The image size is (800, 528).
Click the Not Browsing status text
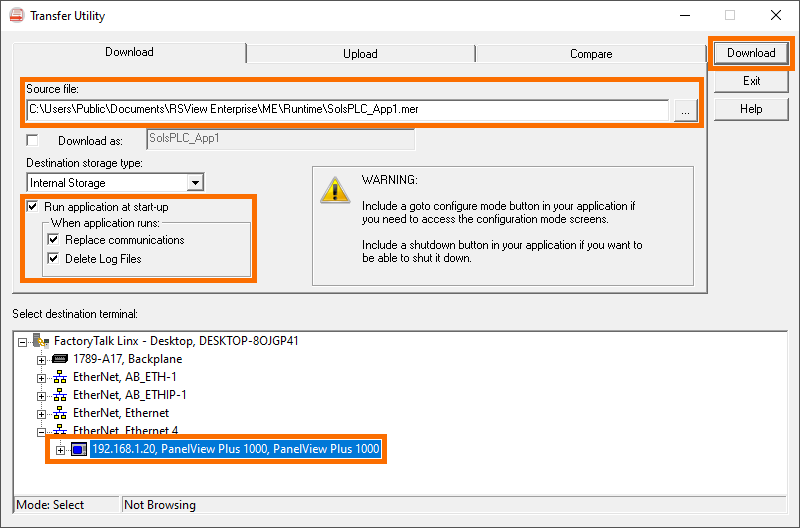pos(160,505)
